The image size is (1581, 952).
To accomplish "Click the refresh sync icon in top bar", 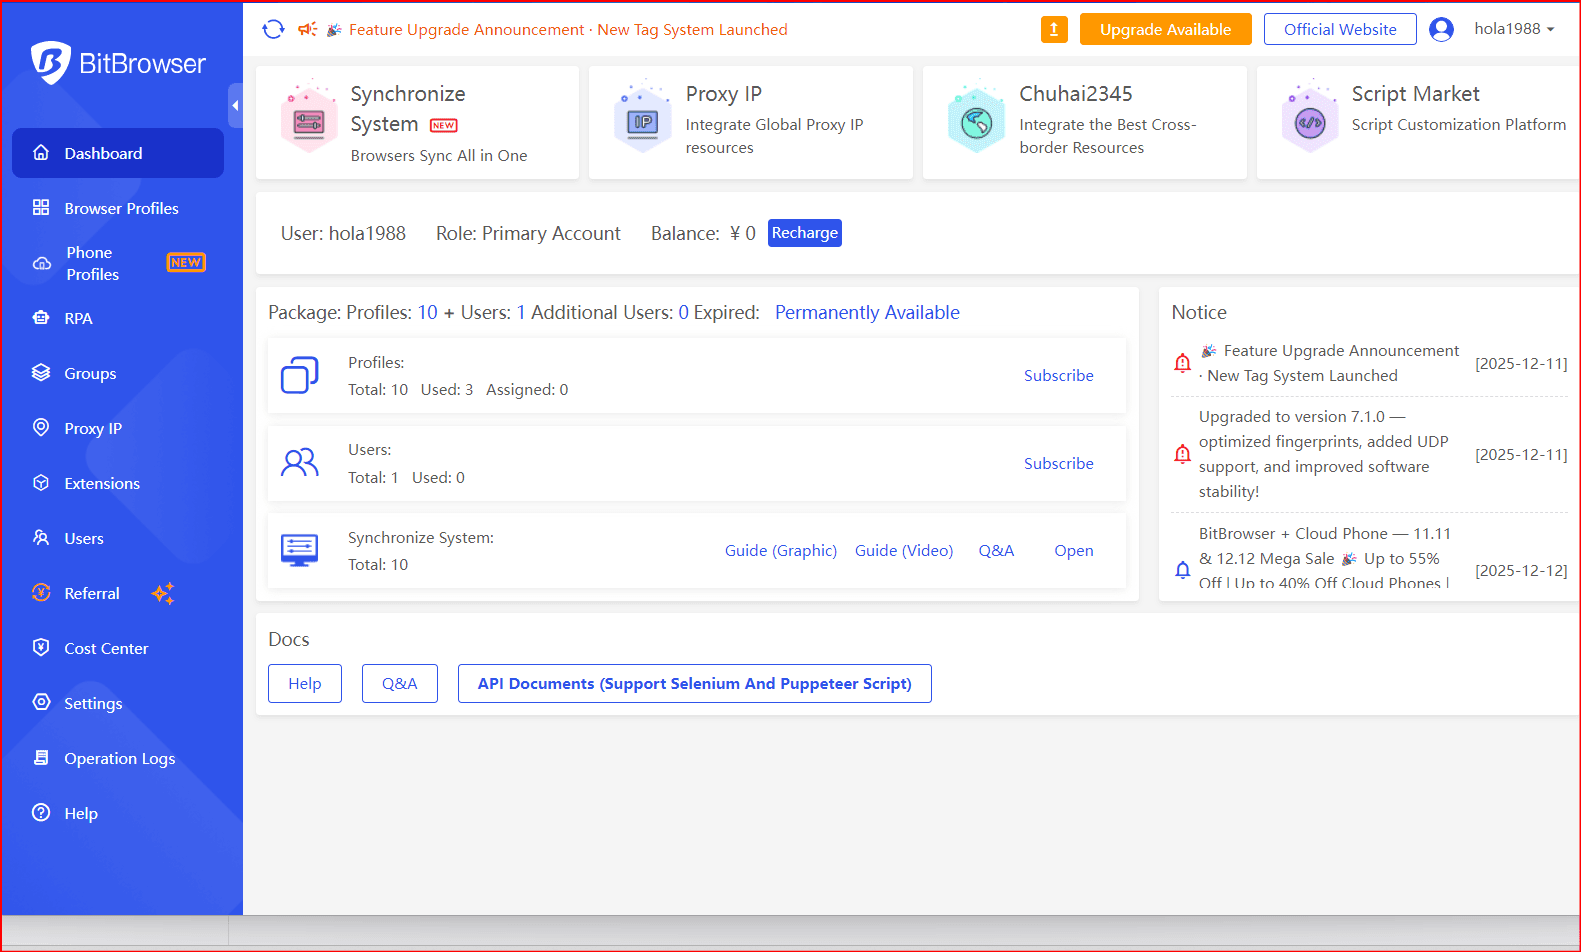I will [273, 30].
